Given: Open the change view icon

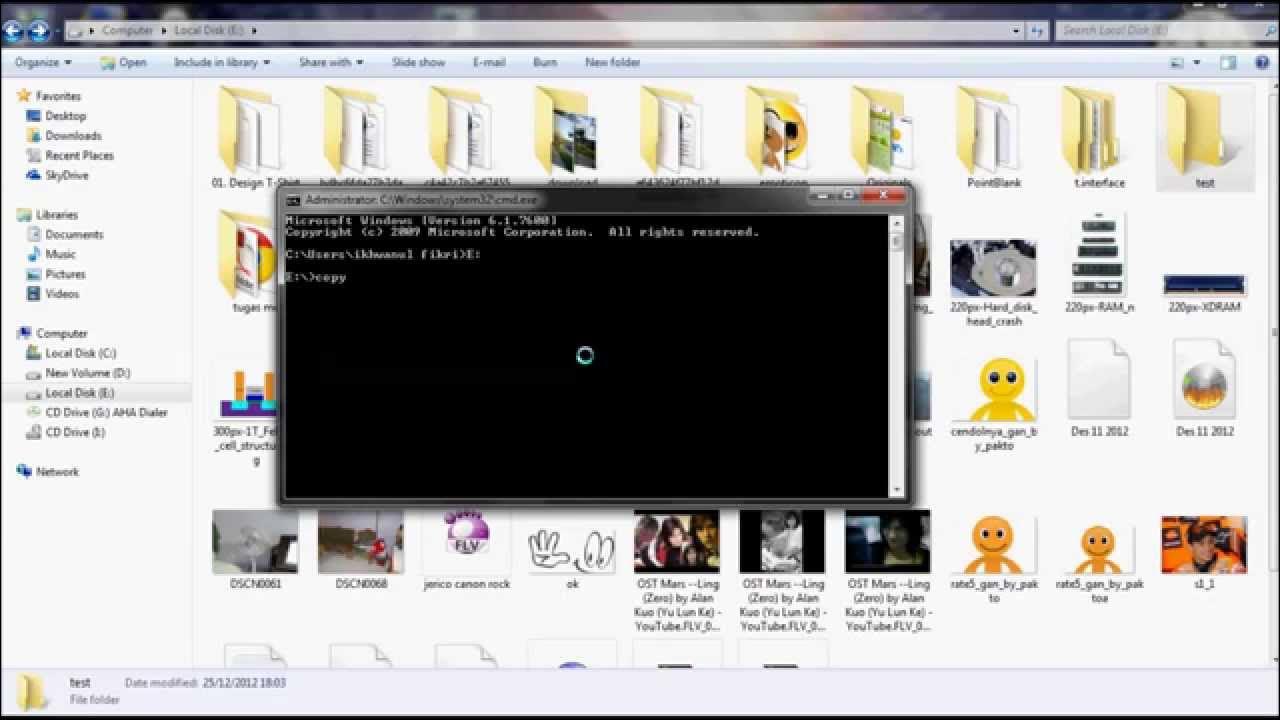Looking at the screenshot, I should pyautogui.click(x=1176, y=62).
